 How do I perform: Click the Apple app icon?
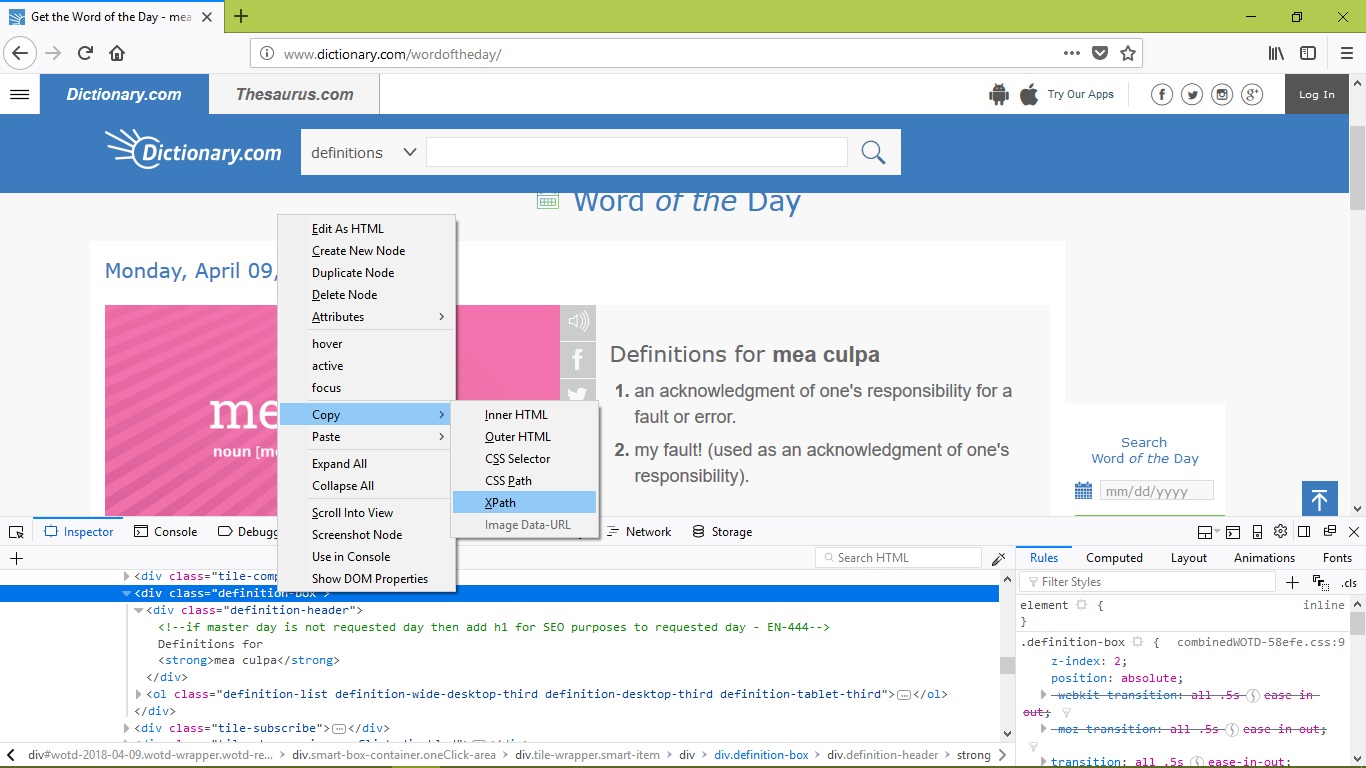click(x=1029, y=94)
